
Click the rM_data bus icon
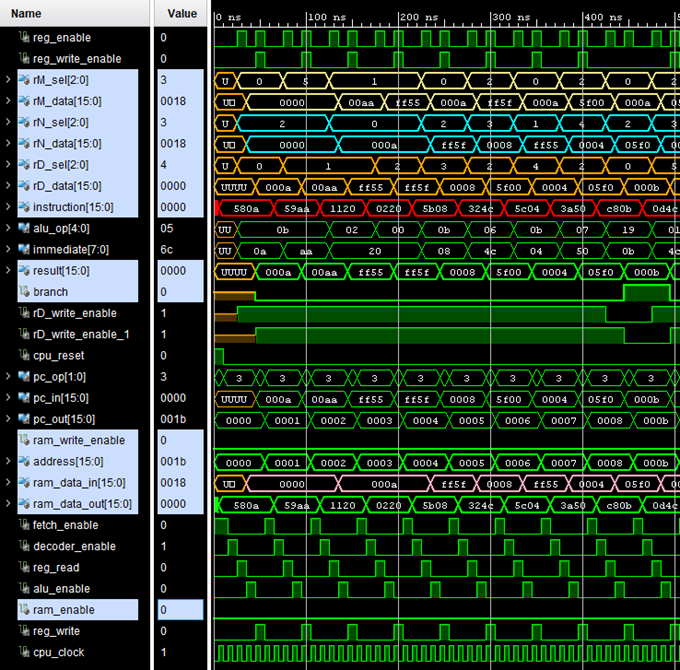(24, 101)
